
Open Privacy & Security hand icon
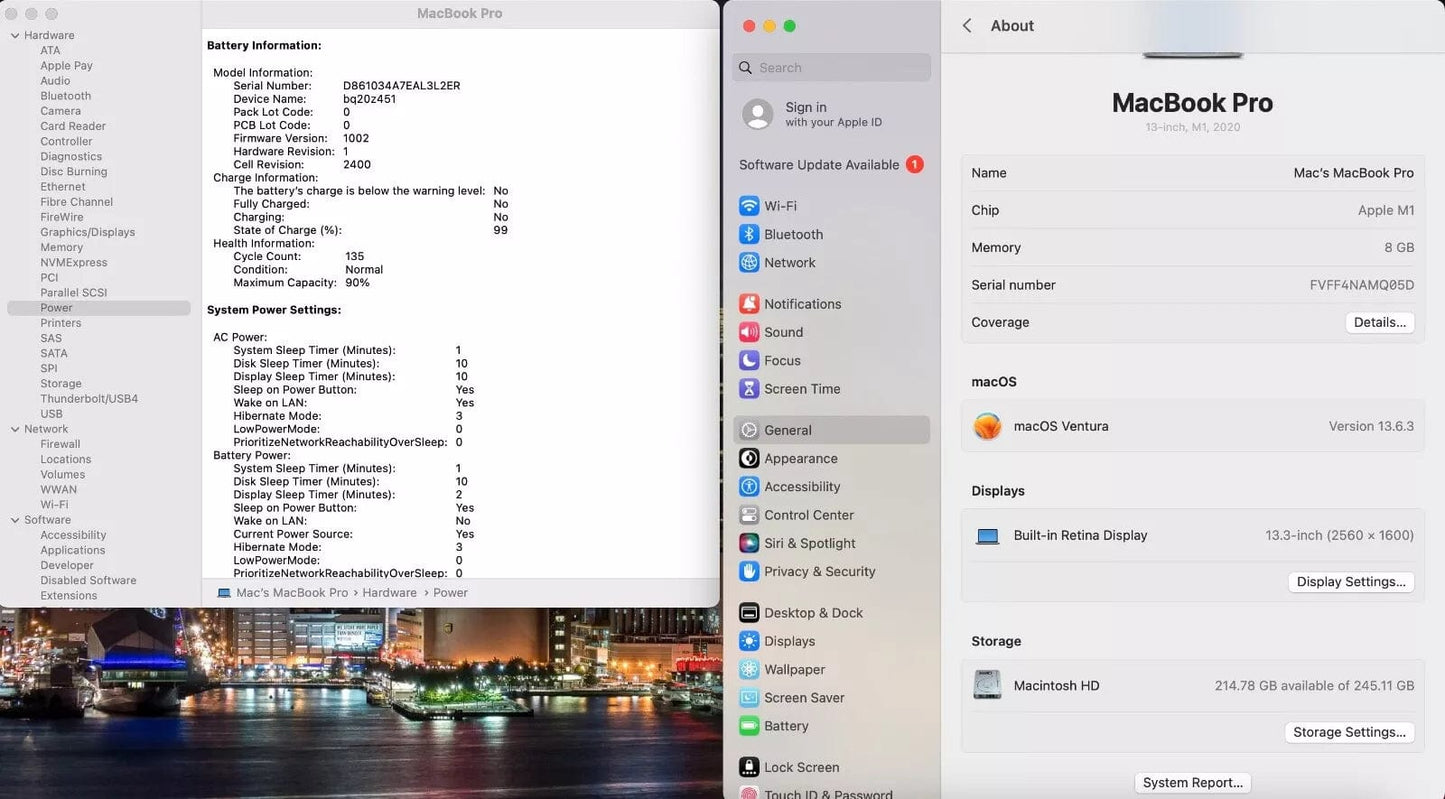[x=749, y=571]
